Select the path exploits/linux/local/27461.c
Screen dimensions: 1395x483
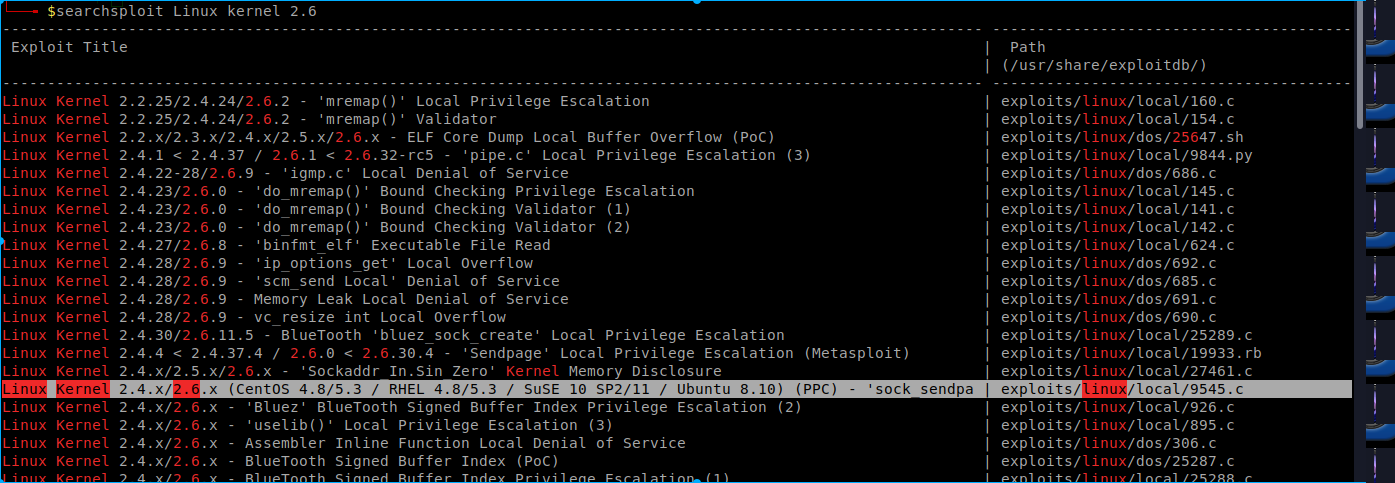pos(1127,371)
